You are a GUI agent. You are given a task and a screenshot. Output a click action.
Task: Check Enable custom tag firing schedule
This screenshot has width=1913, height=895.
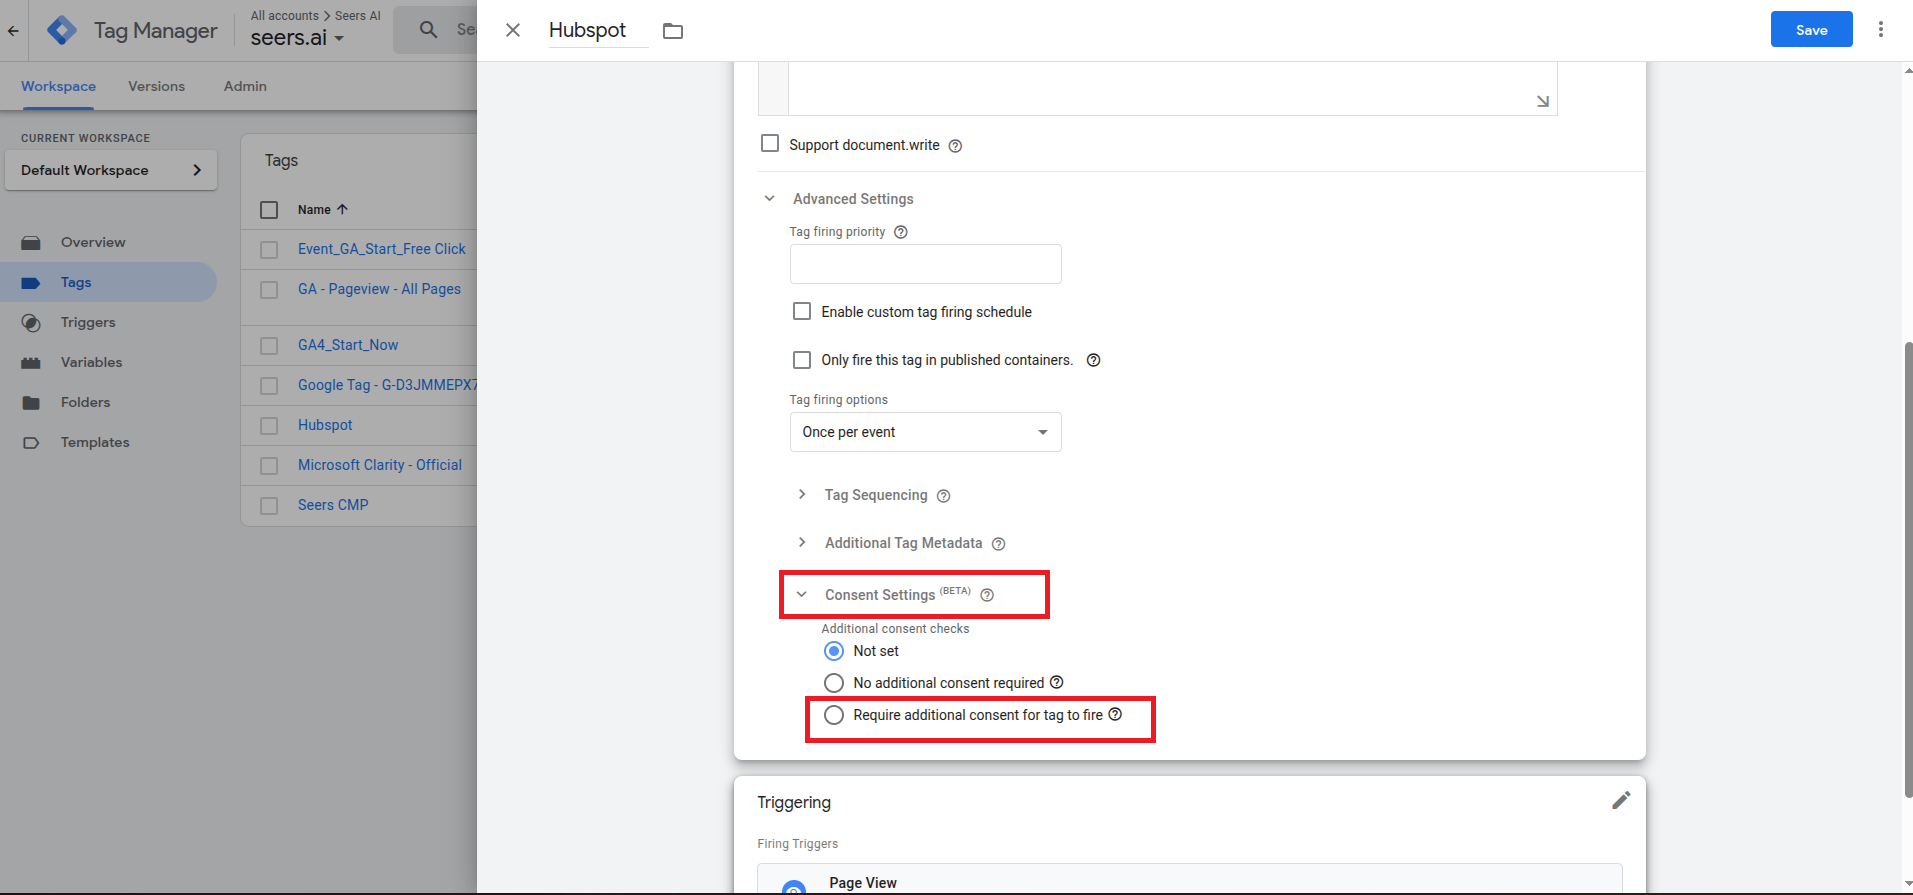coord(802,311)
